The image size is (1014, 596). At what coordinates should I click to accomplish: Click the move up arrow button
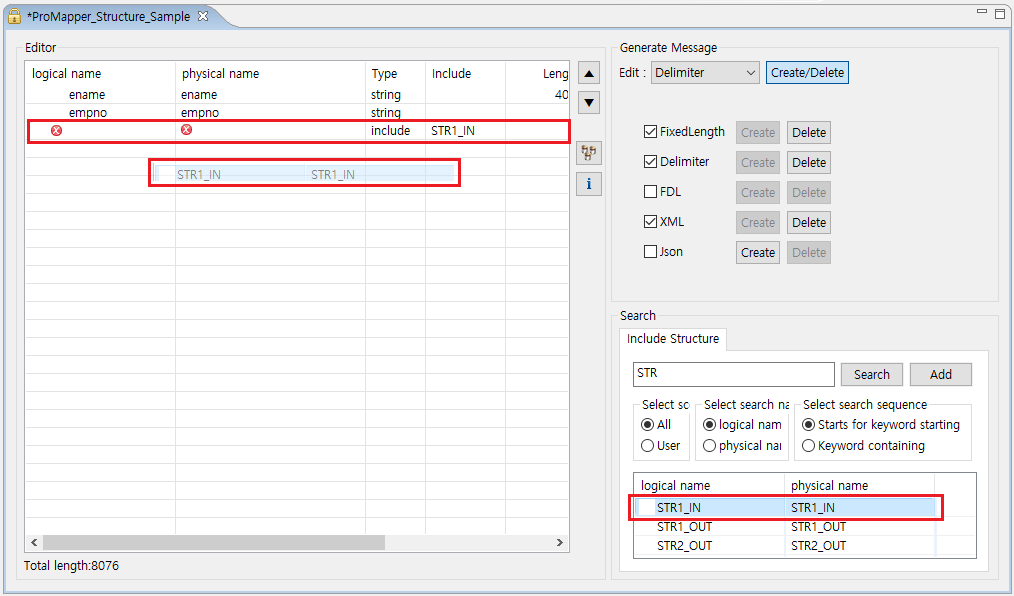tap(590, 73)
